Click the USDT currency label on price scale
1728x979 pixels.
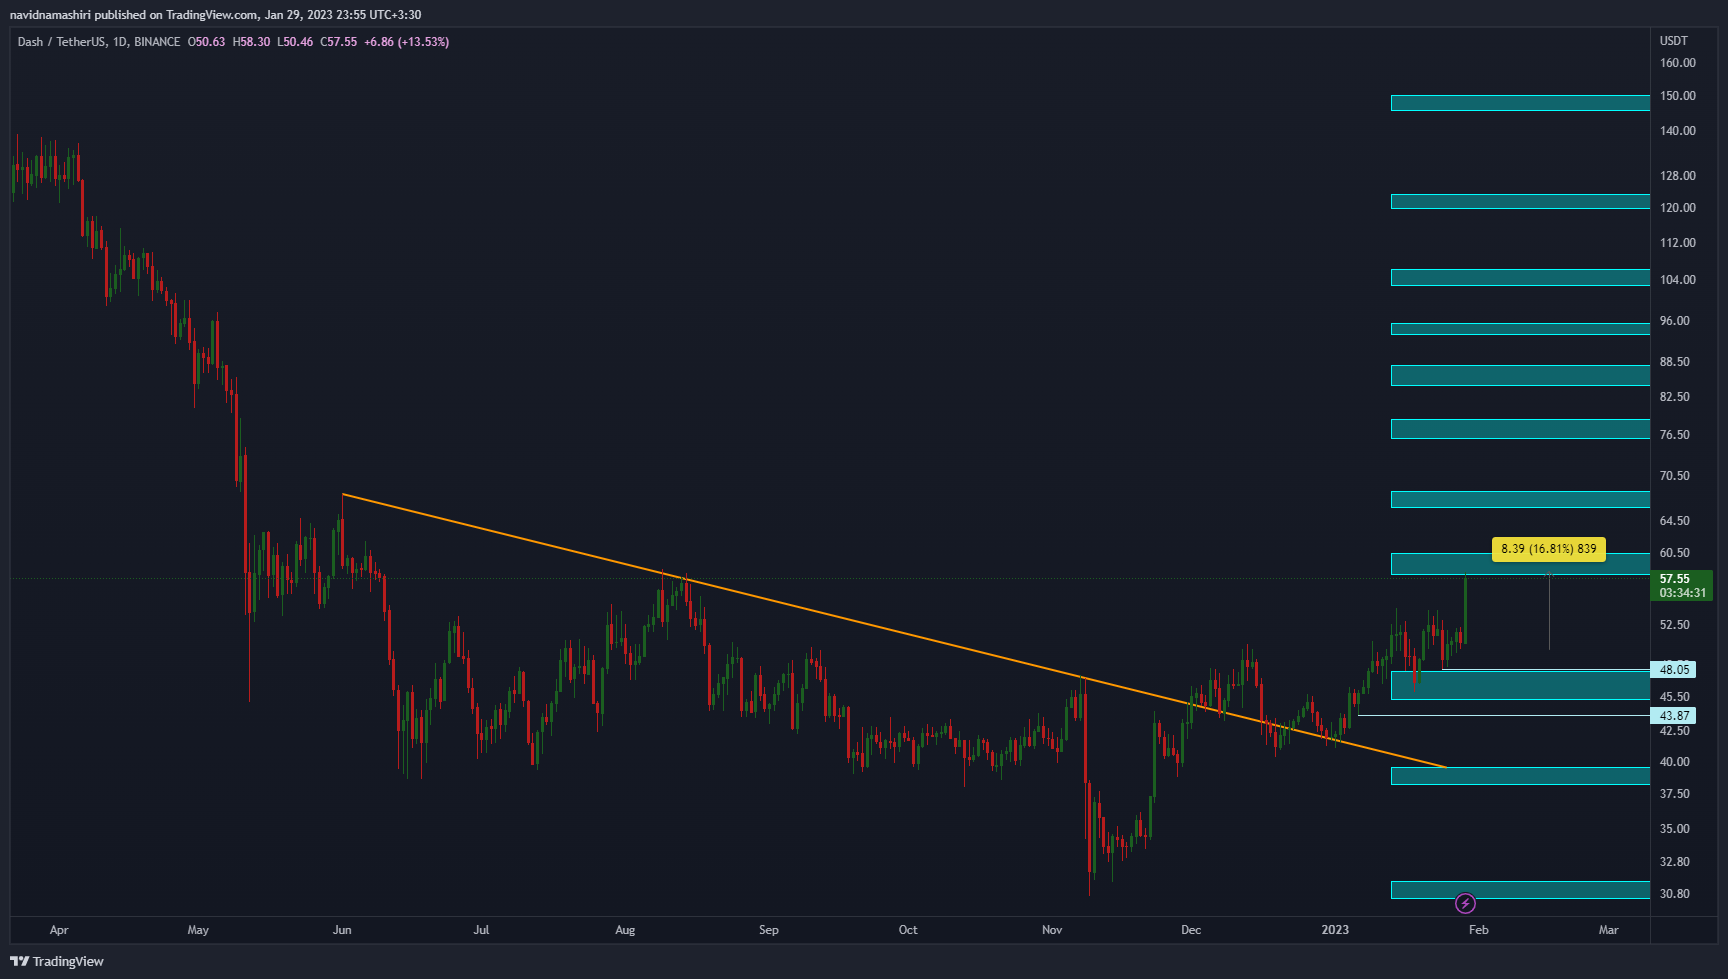[x=1676, y=41]
